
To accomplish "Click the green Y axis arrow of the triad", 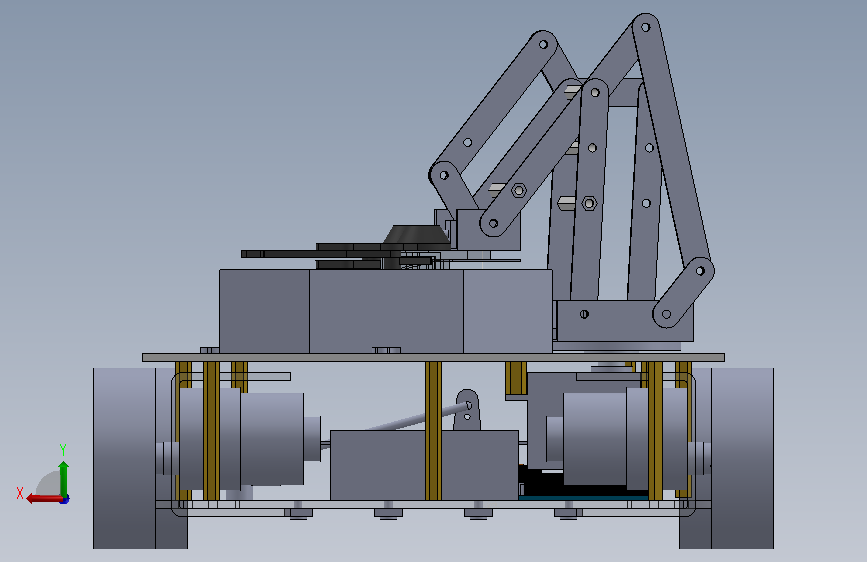I will click(64, 478).
